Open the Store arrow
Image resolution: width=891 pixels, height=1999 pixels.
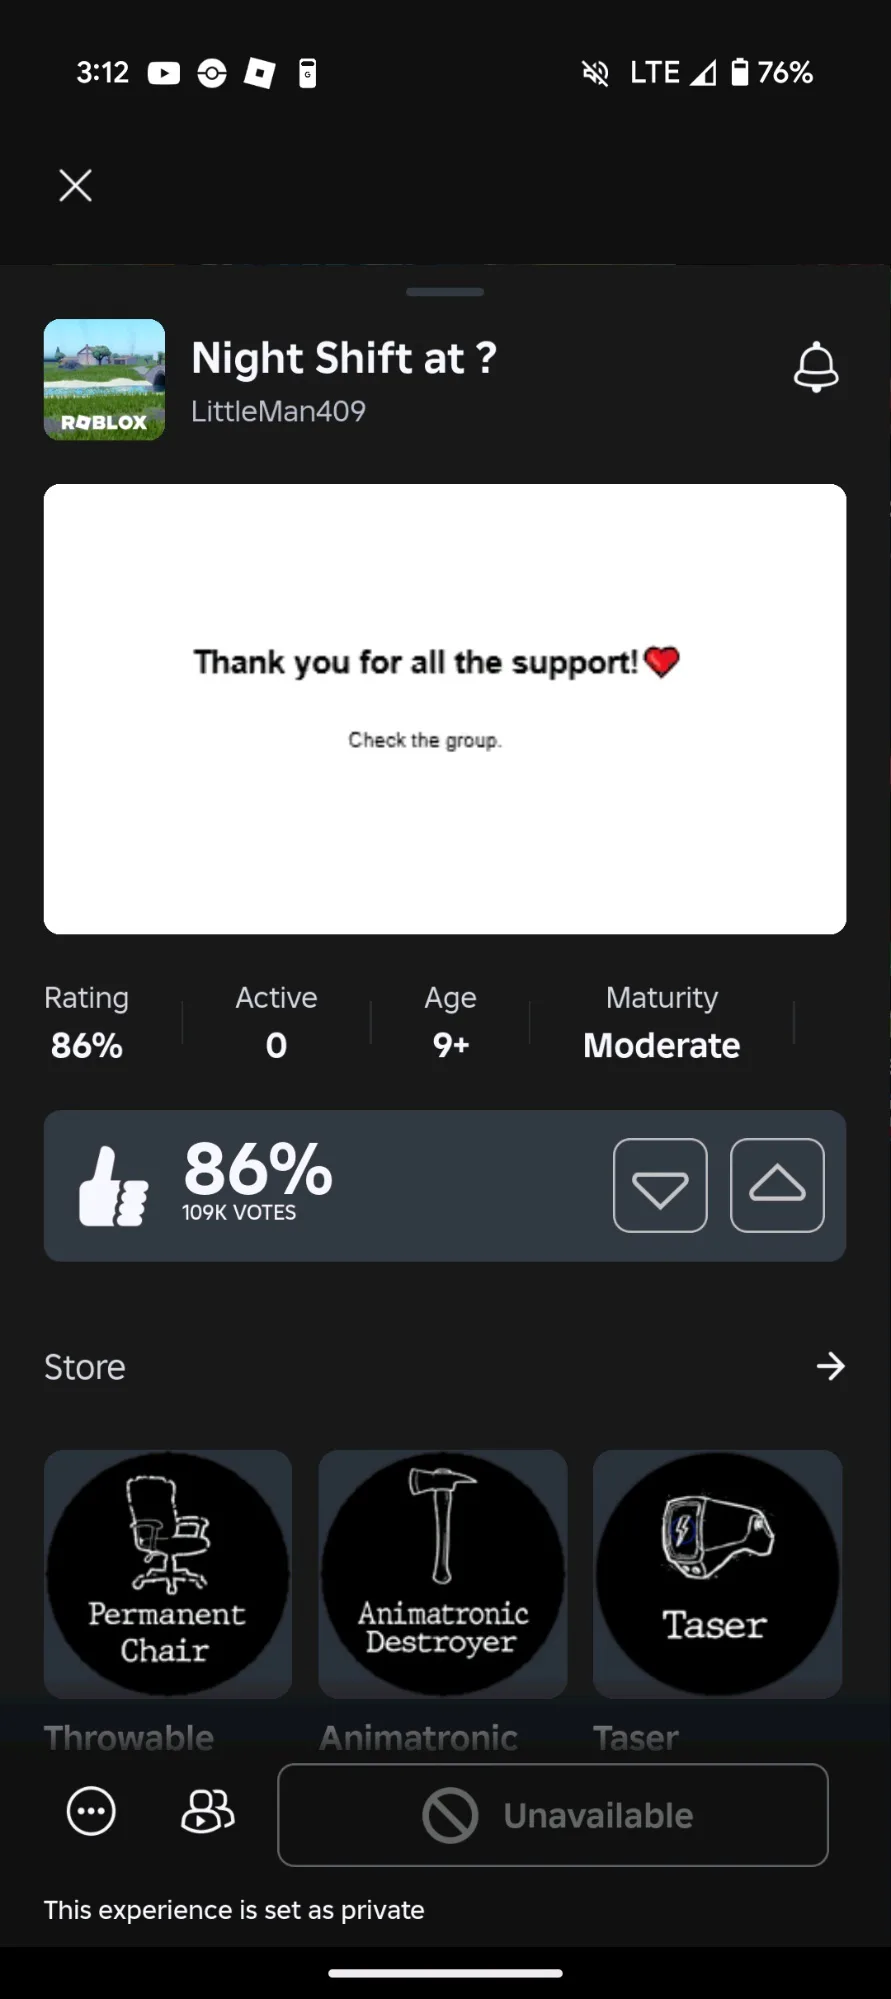point(830,1366)
